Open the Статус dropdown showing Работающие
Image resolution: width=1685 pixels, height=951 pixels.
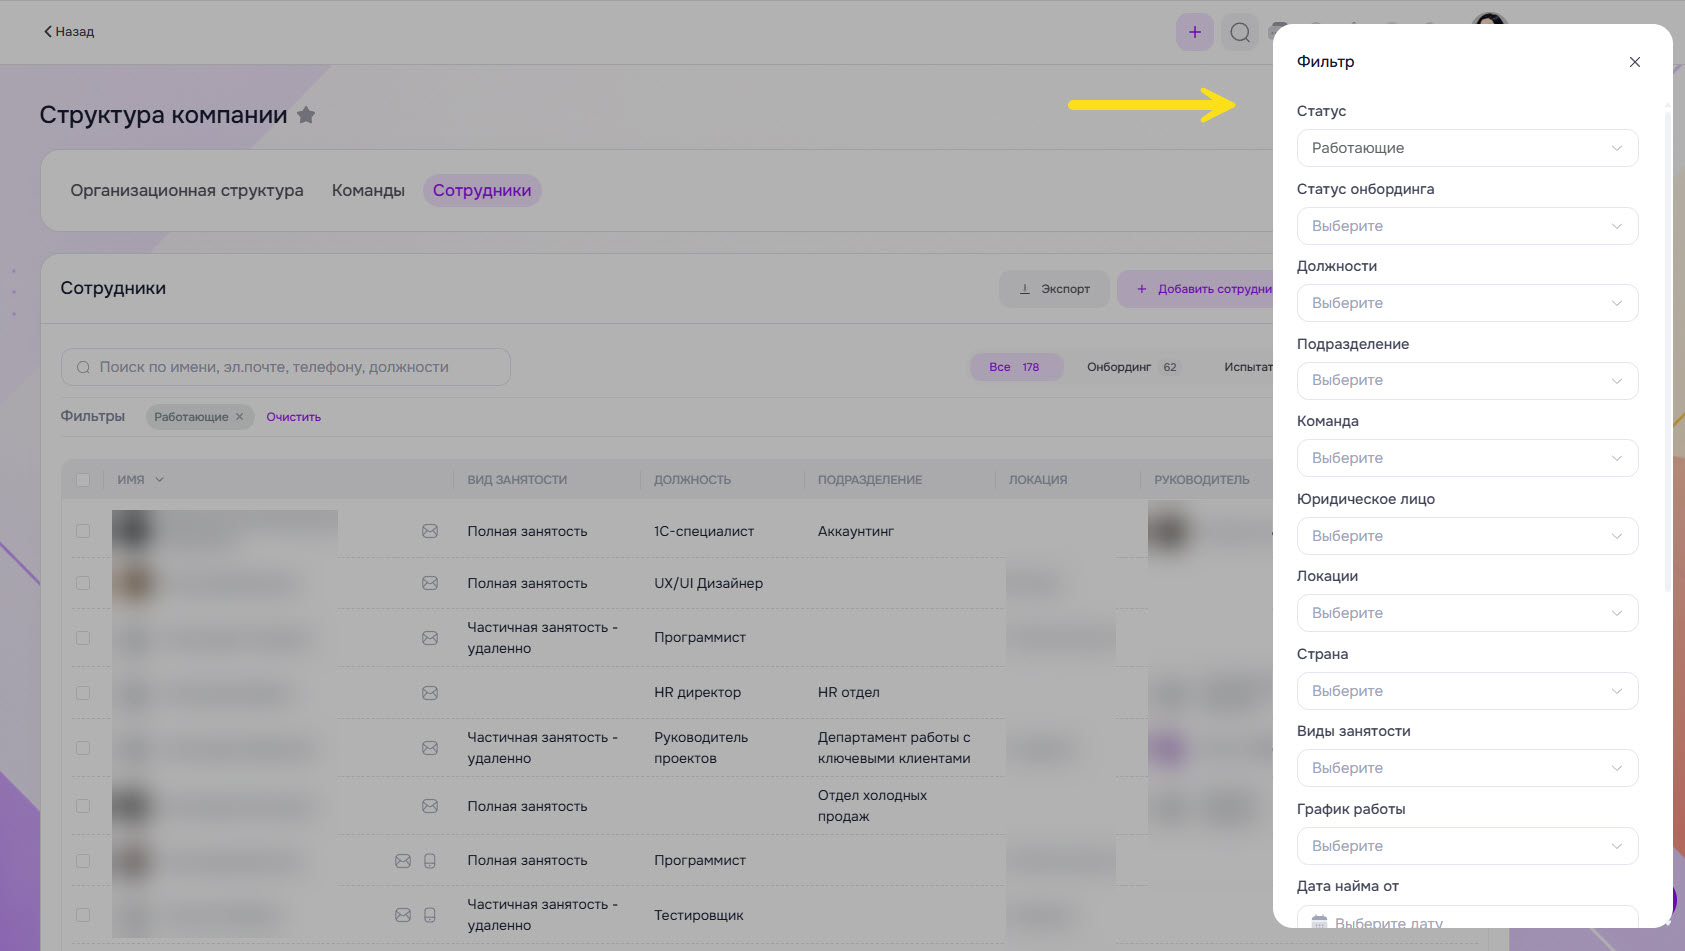click(x=1467, y=148)
